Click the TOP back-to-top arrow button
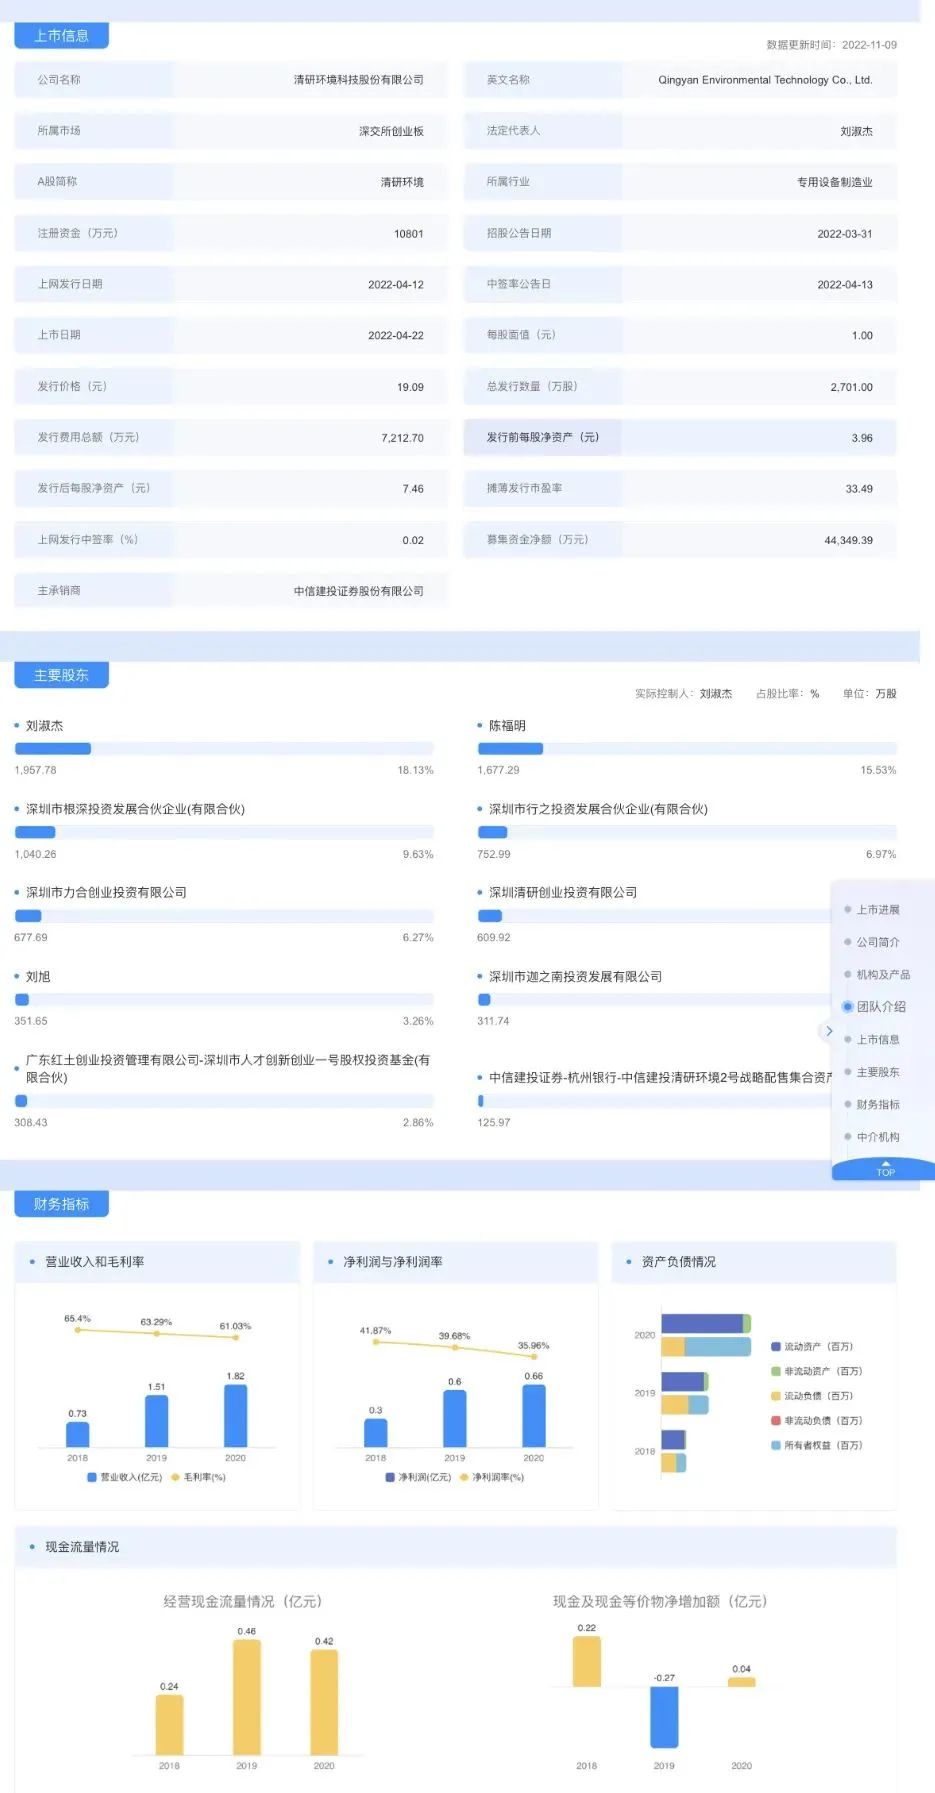 885,1169
